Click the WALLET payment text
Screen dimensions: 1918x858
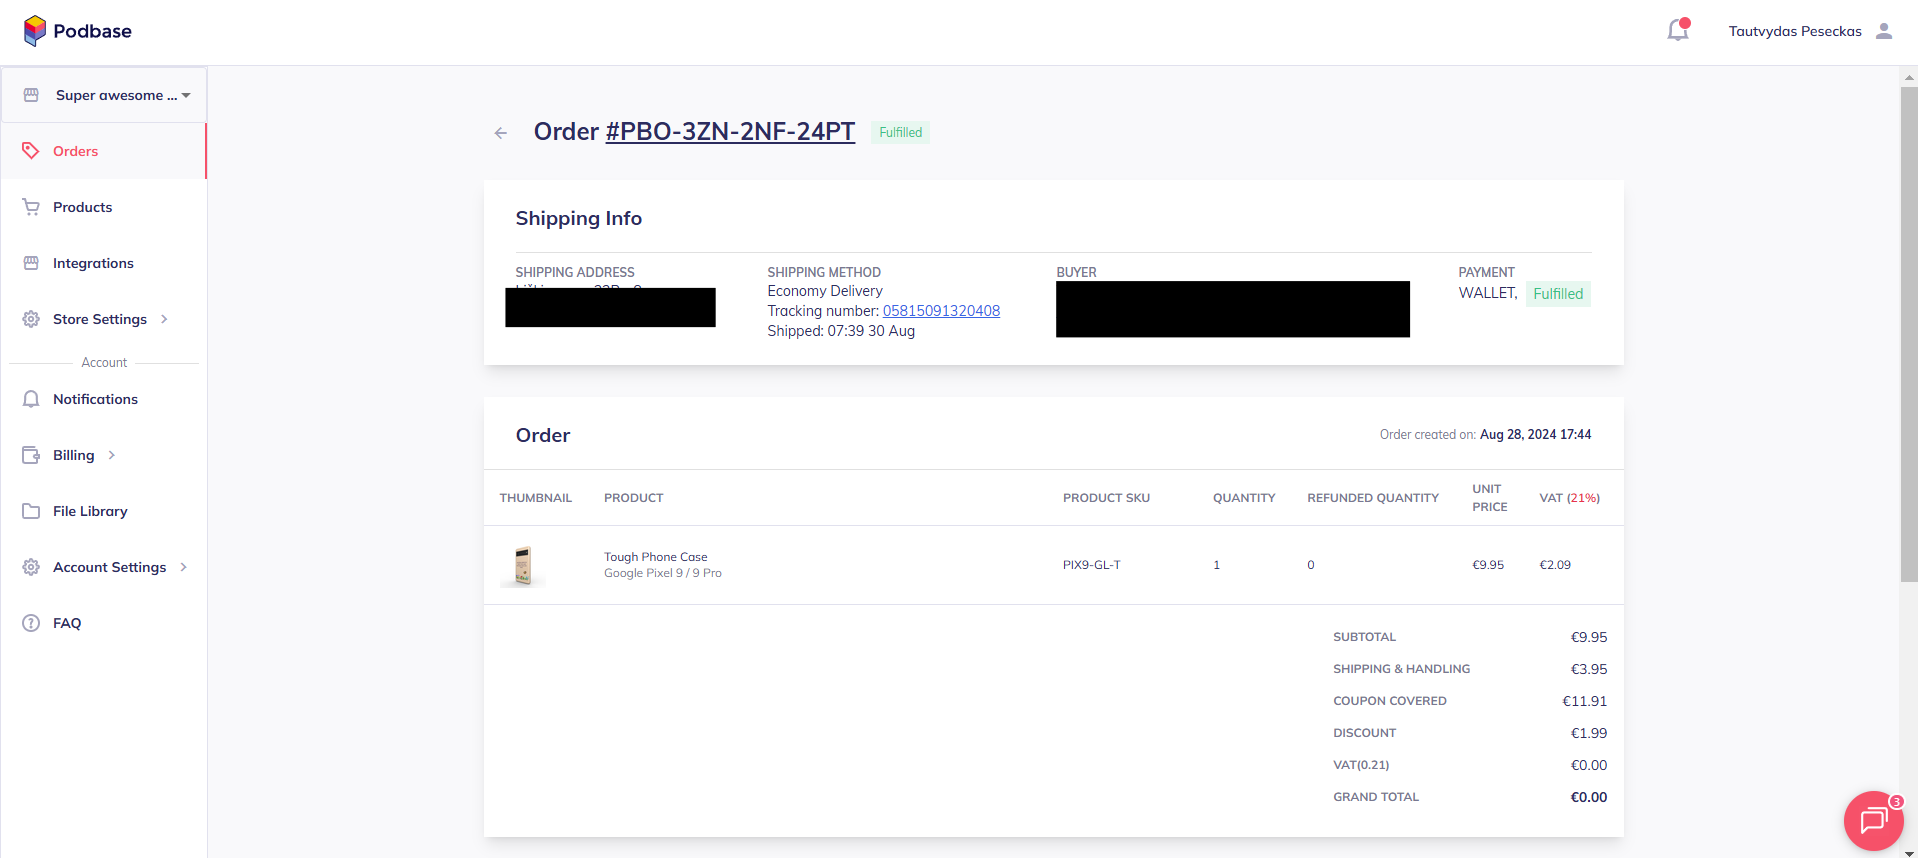pyautogui.click(x=1488, y=293)
